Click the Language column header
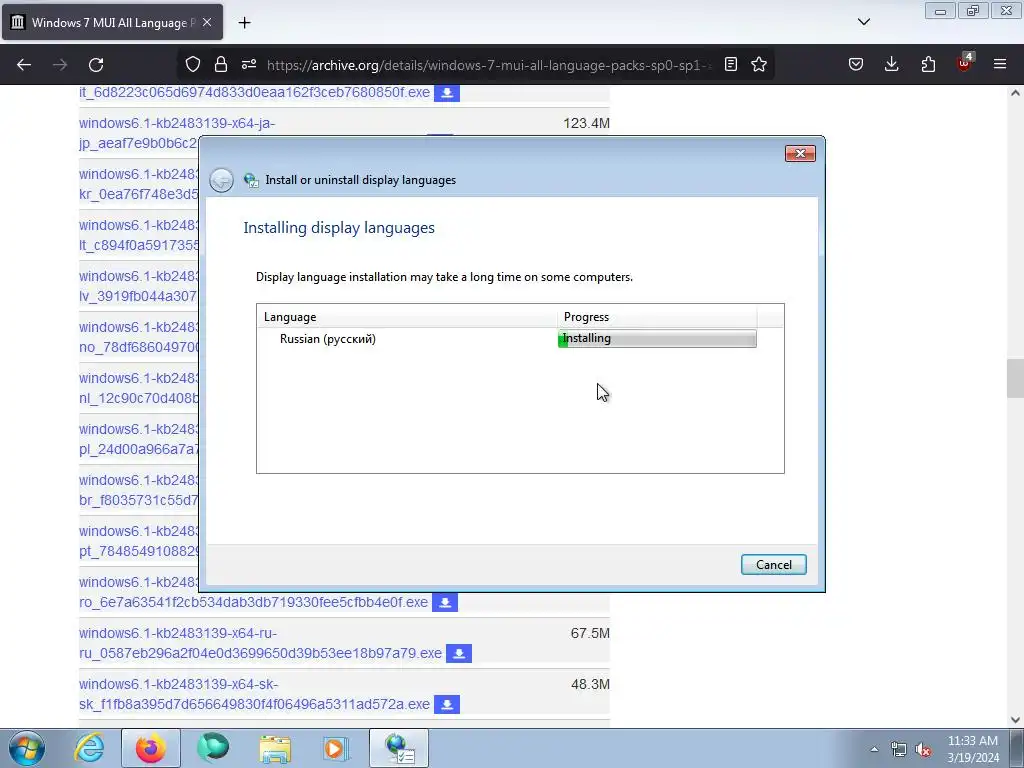 click(x=407, y=317)
